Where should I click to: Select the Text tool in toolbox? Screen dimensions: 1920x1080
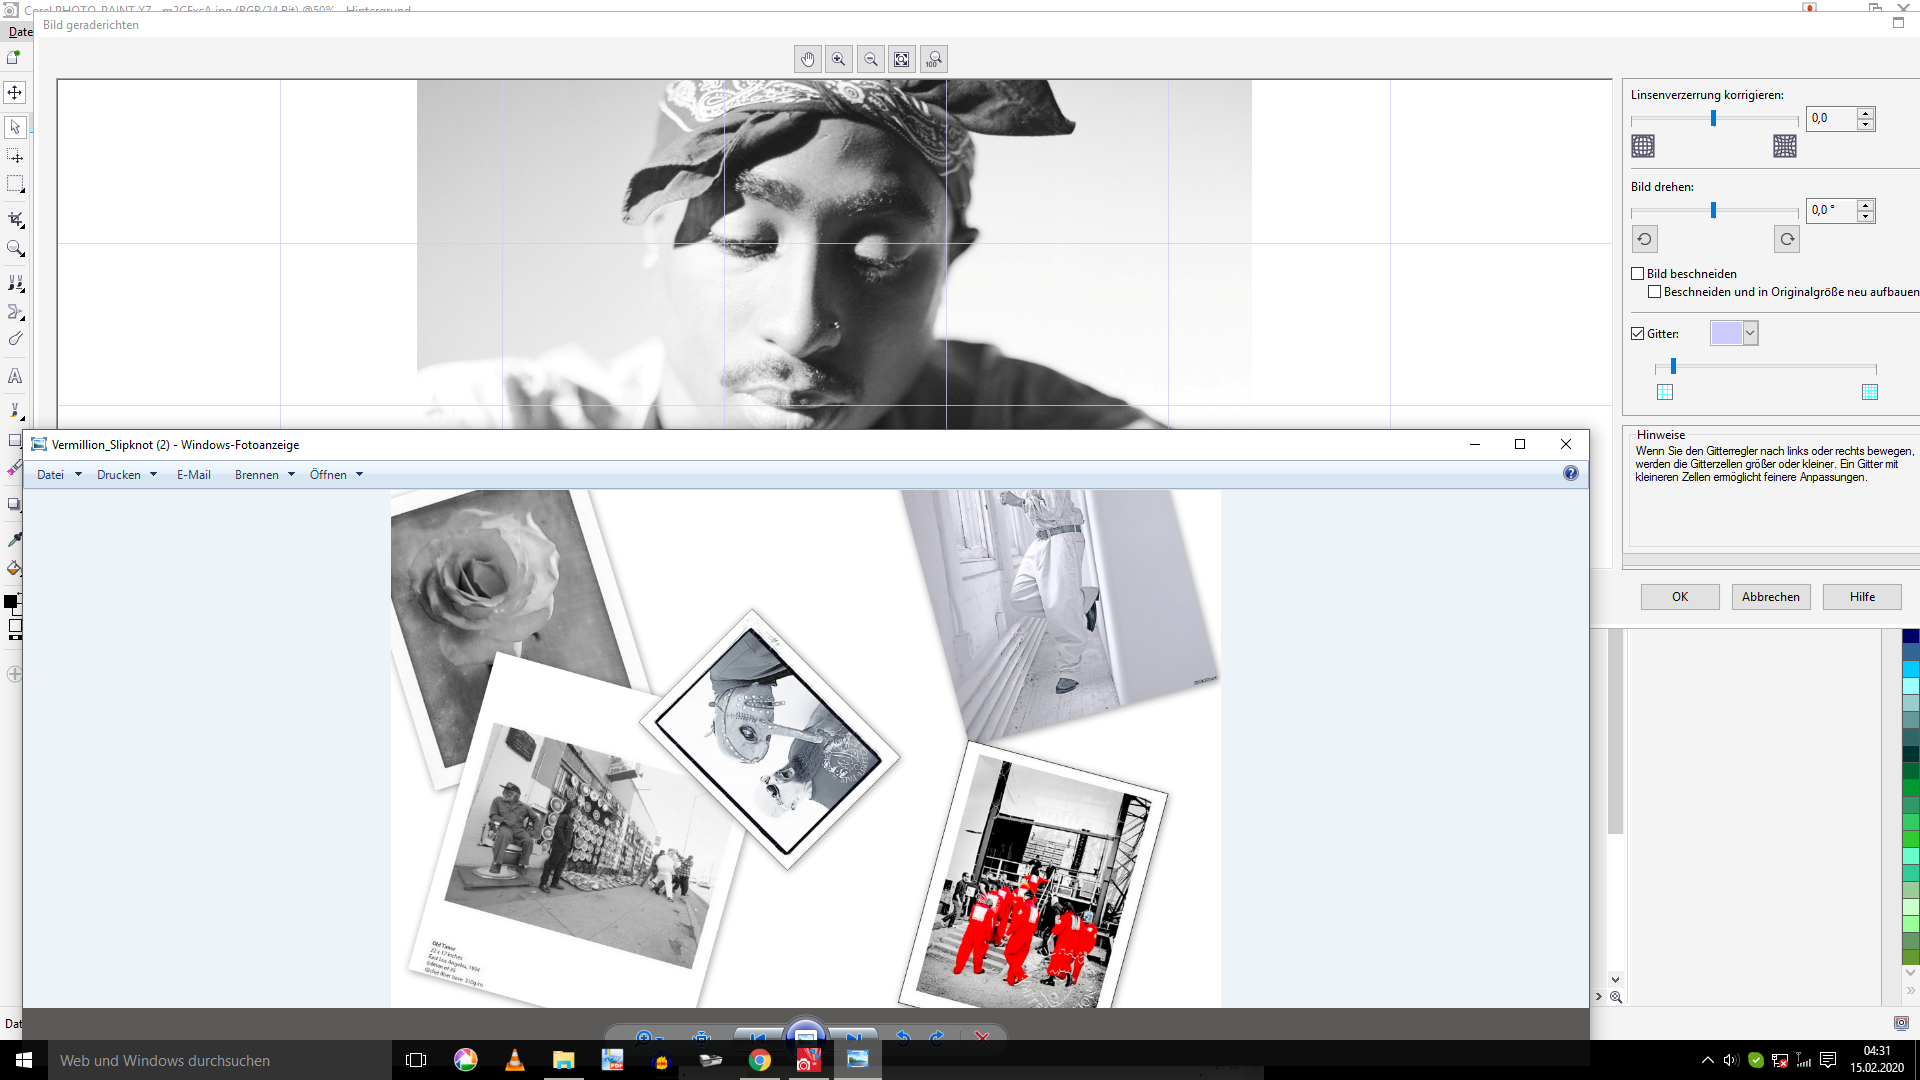(x=15, y=376)
